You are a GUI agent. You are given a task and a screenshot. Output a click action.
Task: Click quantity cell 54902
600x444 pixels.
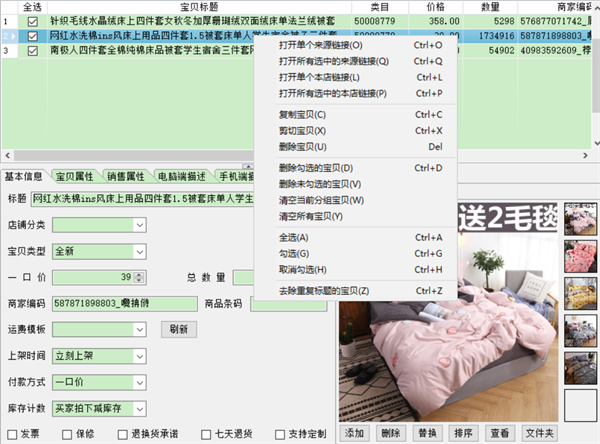[x=490, y=50]
